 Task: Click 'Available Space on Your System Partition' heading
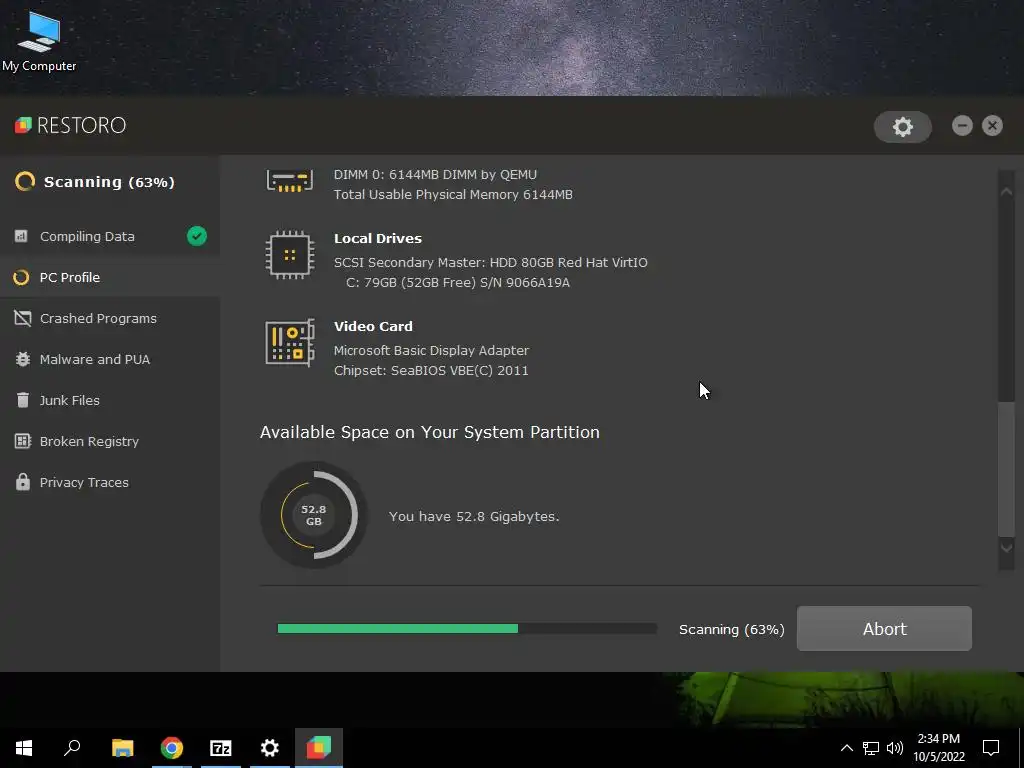[x=430, y=432]
